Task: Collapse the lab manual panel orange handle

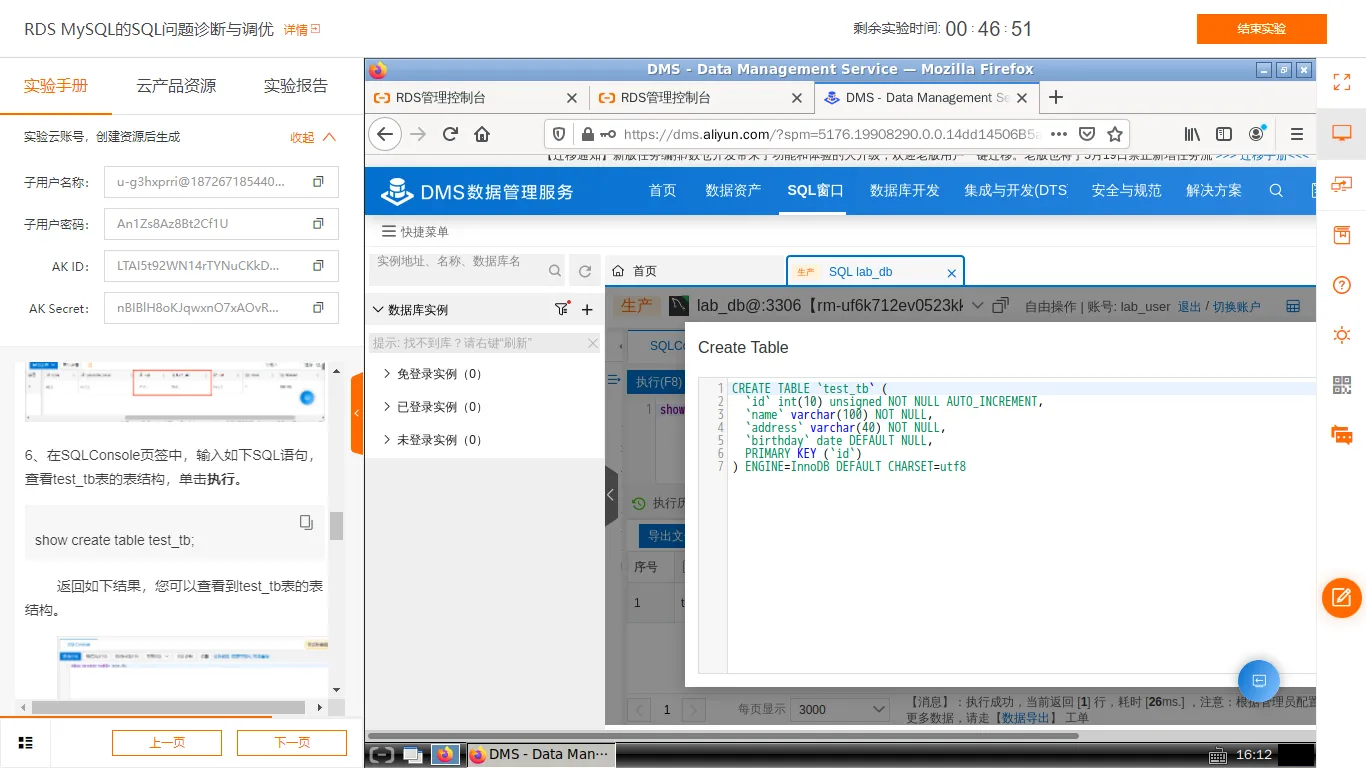Action: coord(357,413)
